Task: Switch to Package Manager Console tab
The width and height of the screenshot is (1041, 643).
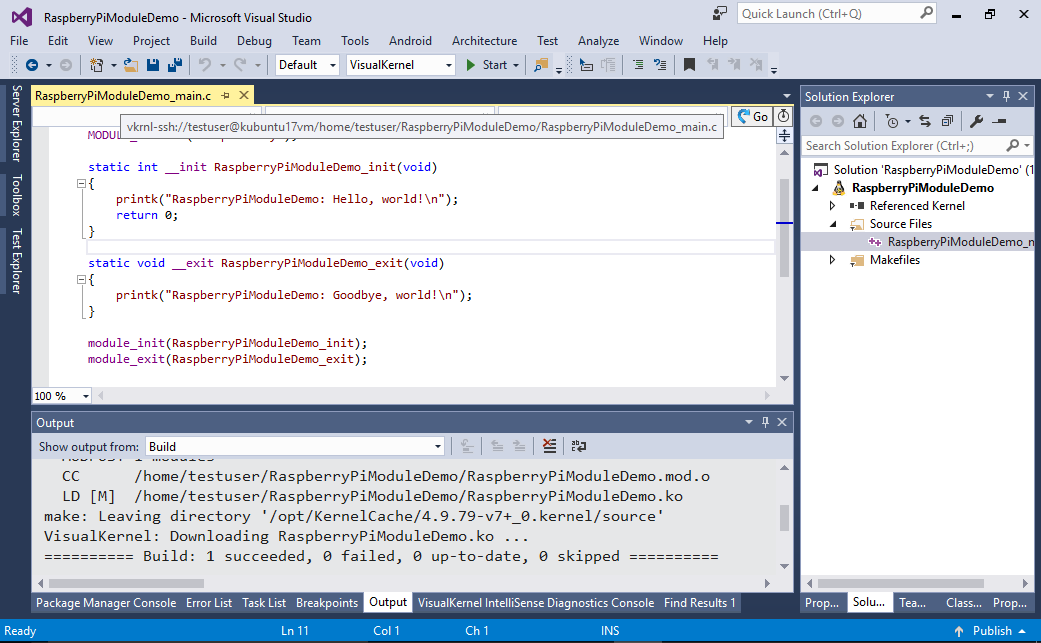Action: (x=106, y=603)
